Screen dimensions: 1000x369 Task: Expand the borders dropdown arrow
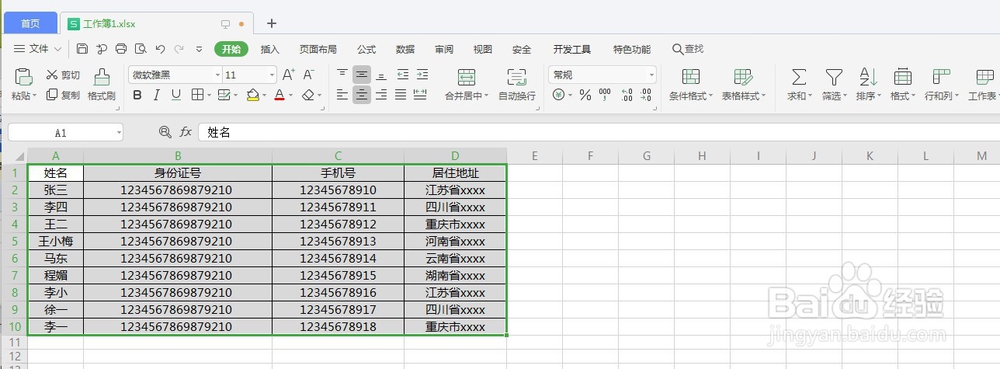(209, 96)
